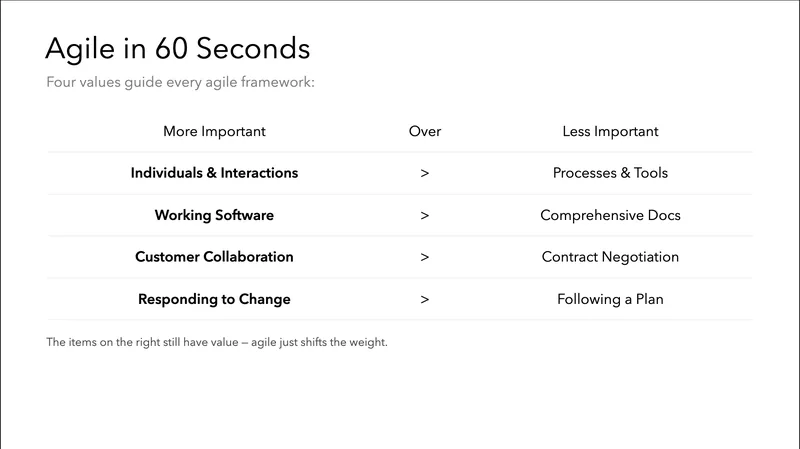Select the '>' symbol in the Customer Collaboration row

[x=425, y=257]
